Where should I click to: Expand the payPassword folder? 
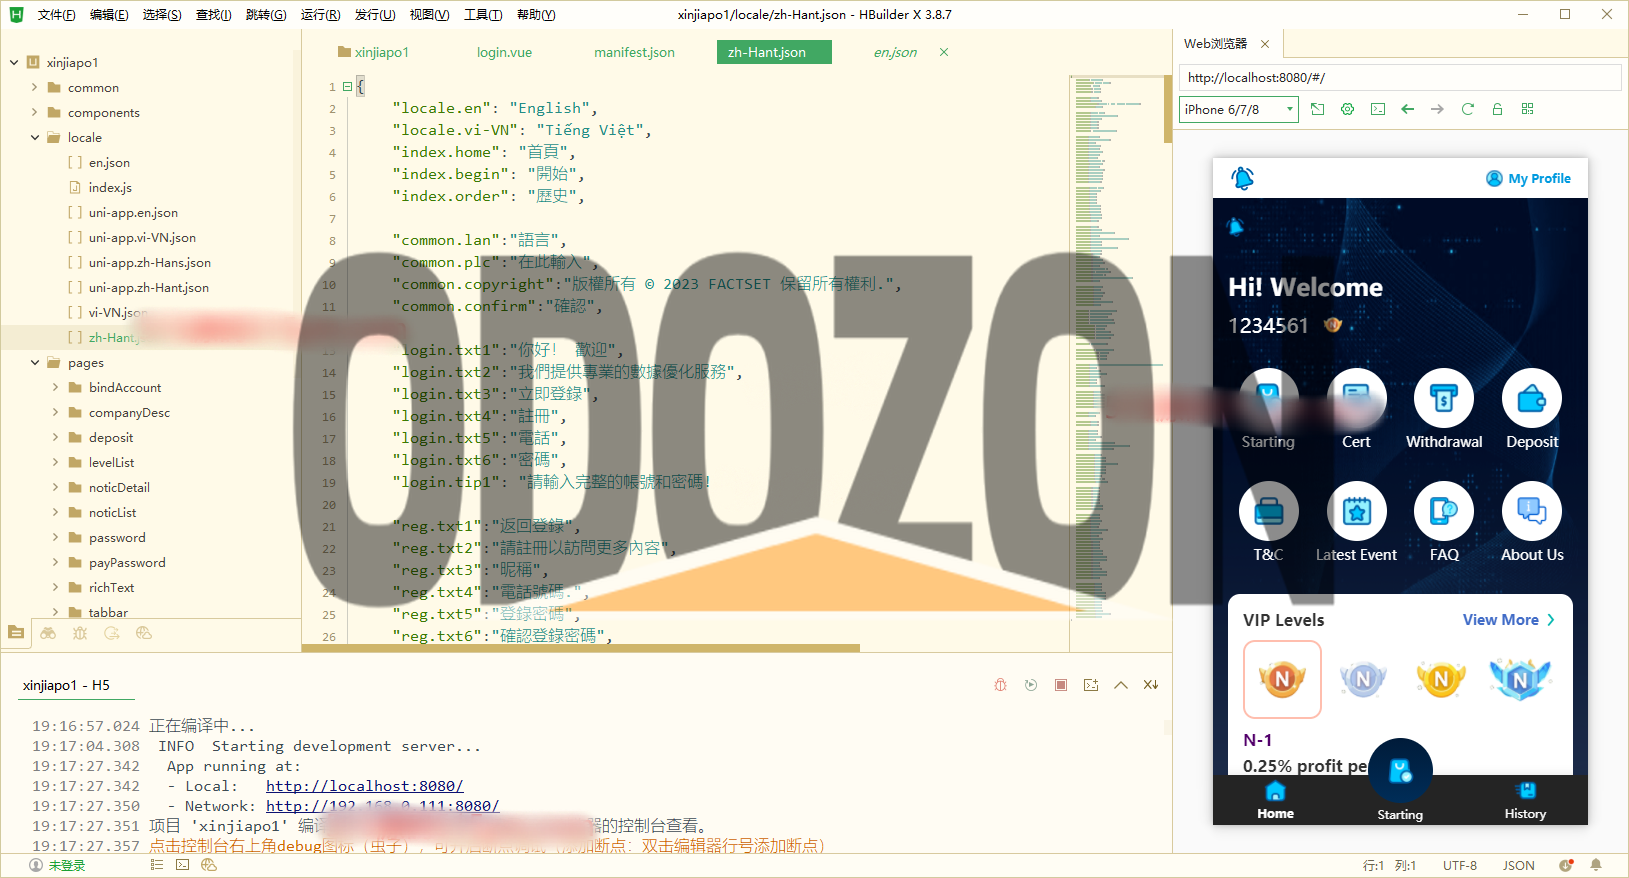55,562
